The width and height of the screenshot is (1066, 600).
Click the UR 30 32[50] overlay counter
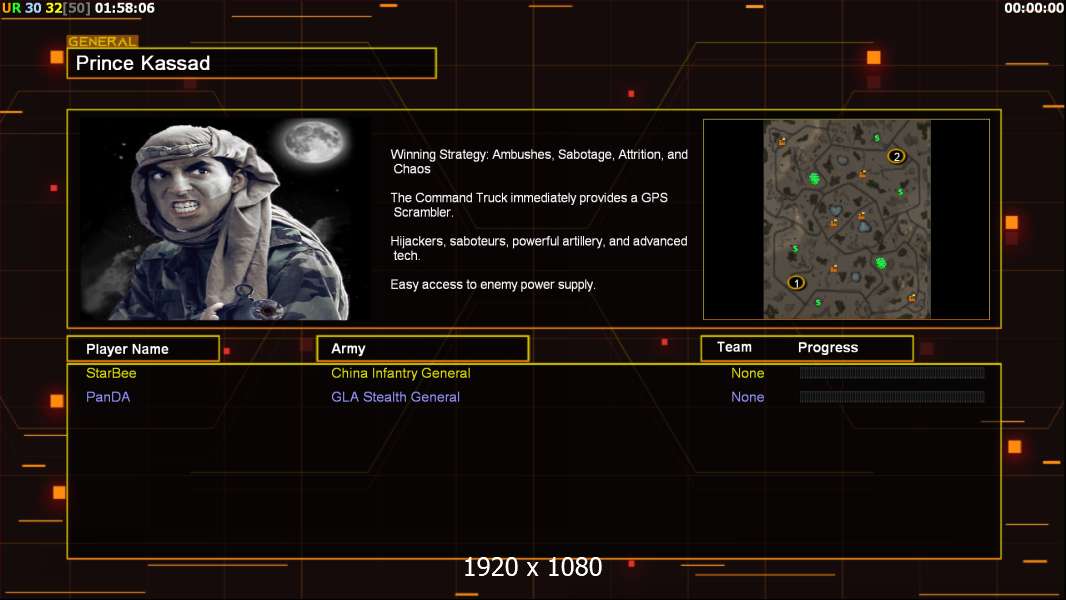click(x=46, y=8)
